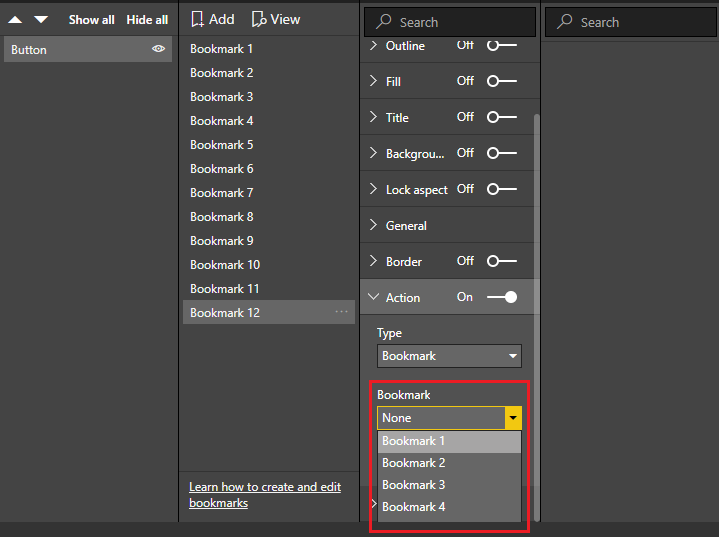
Task: Select the Button layer item
Action: (88, 50)
